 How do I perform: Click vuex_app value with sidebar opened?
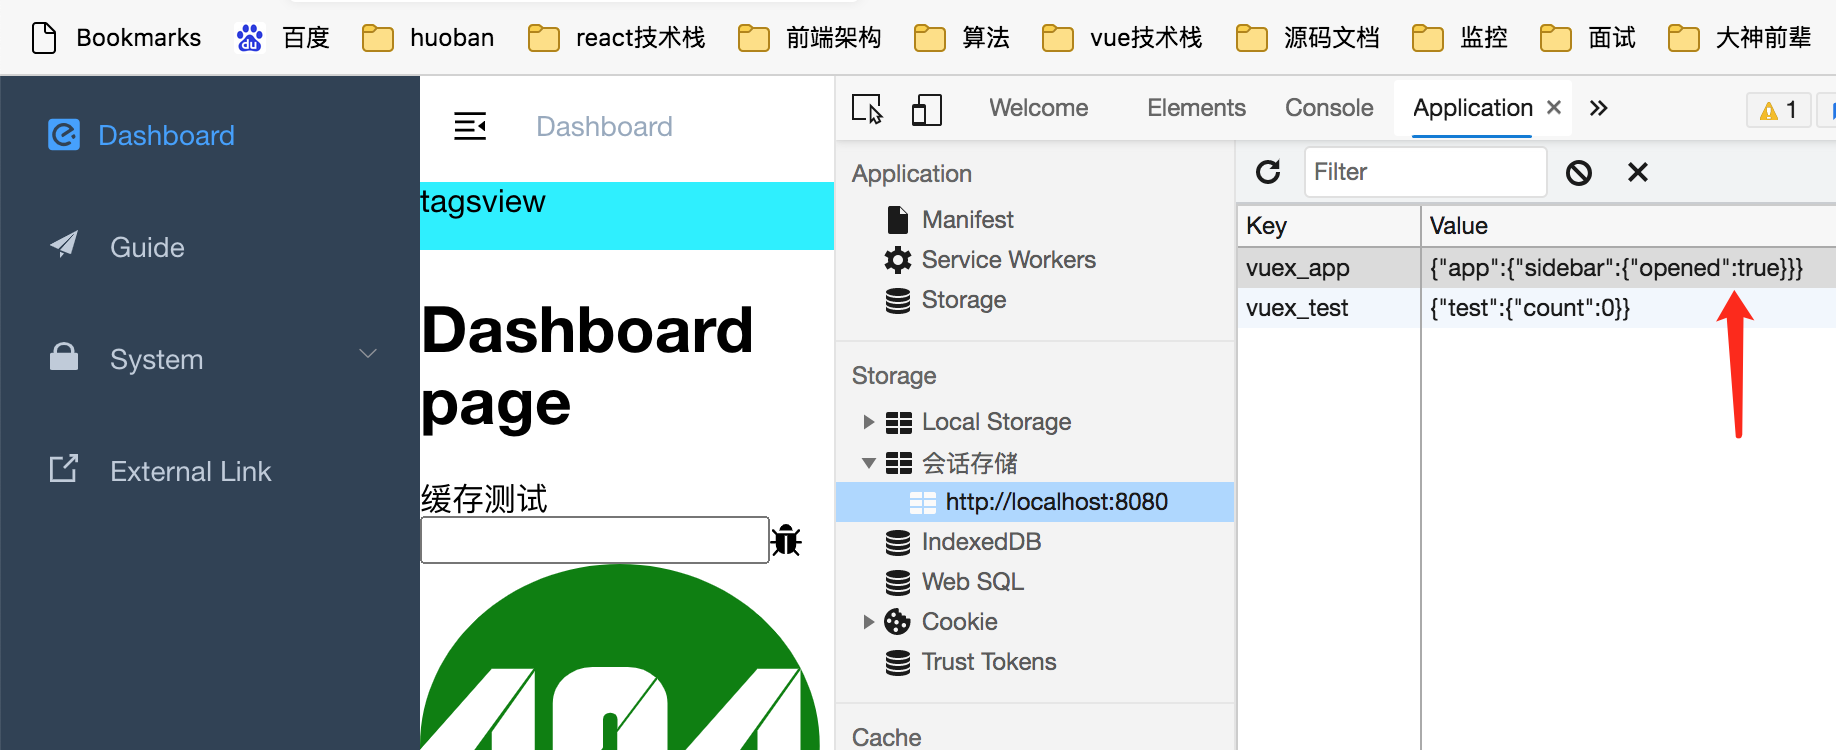(1616, 268)
